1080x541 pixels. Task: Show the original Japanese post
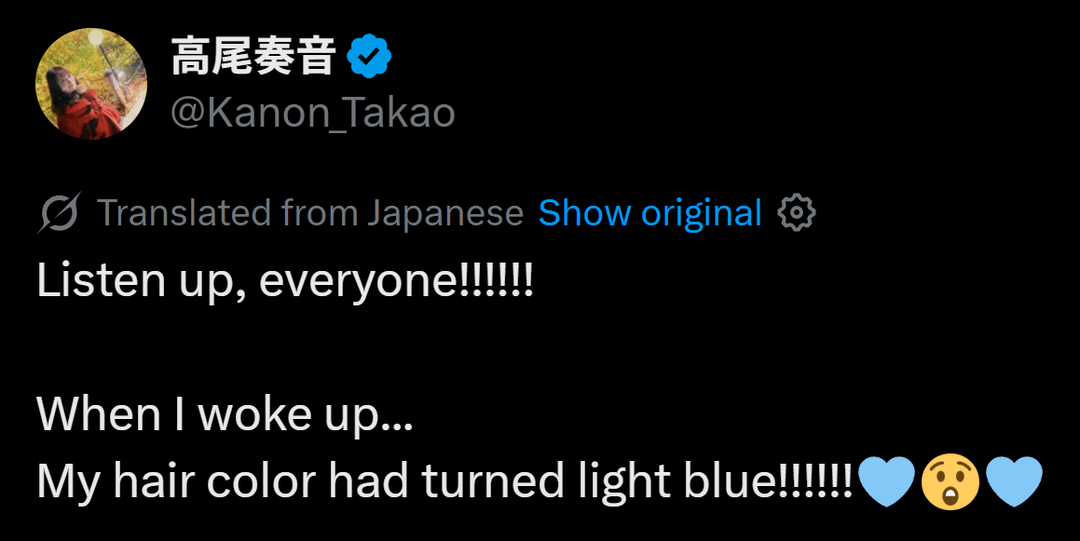[650, 213]
